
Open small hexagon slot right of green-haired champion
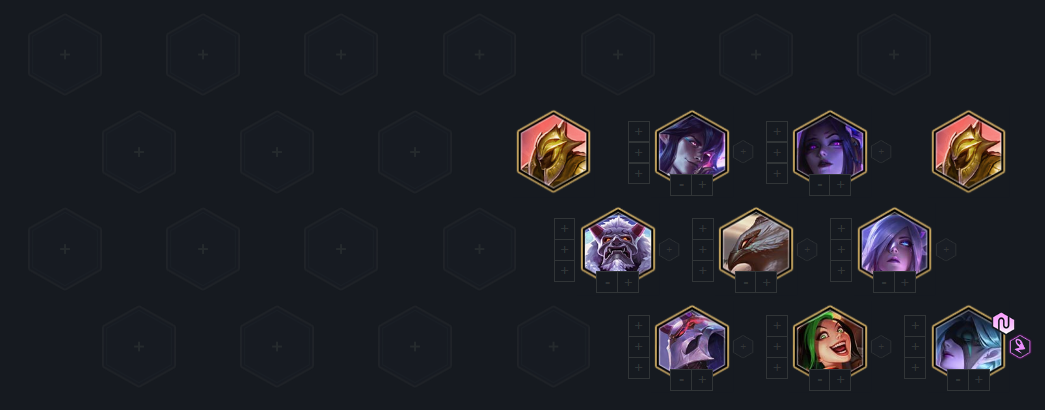(880, 347)
